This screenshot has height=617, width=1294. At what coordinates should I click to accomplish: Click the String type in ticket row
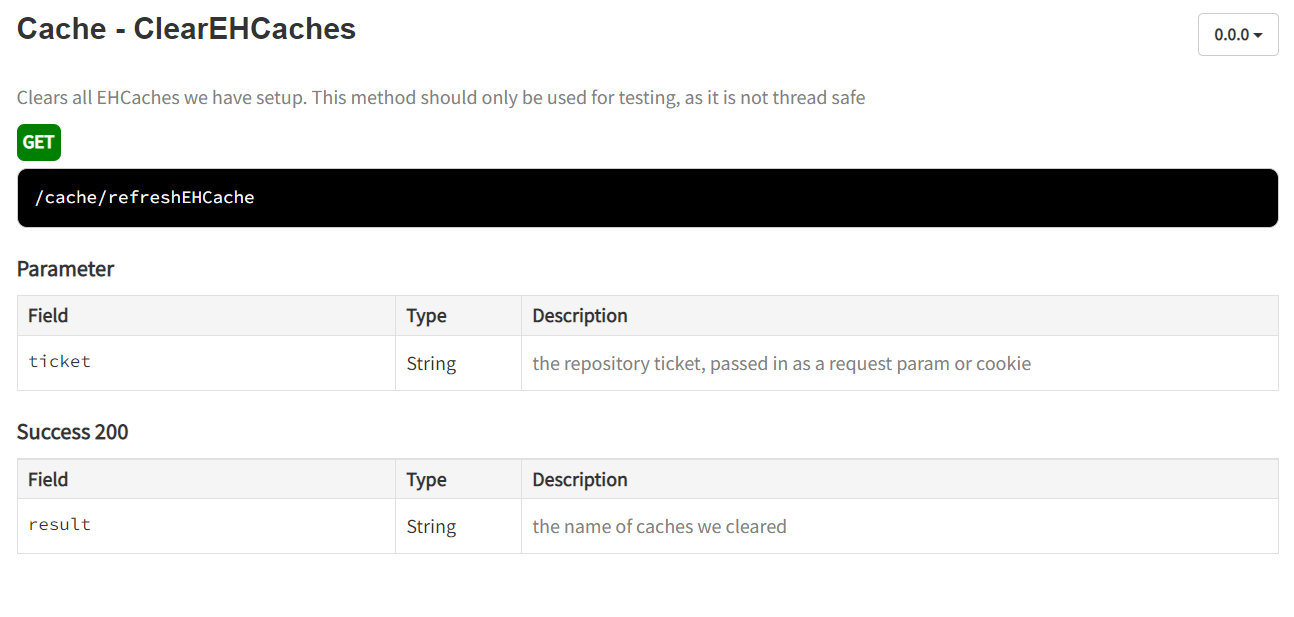(x=431, y=364)
